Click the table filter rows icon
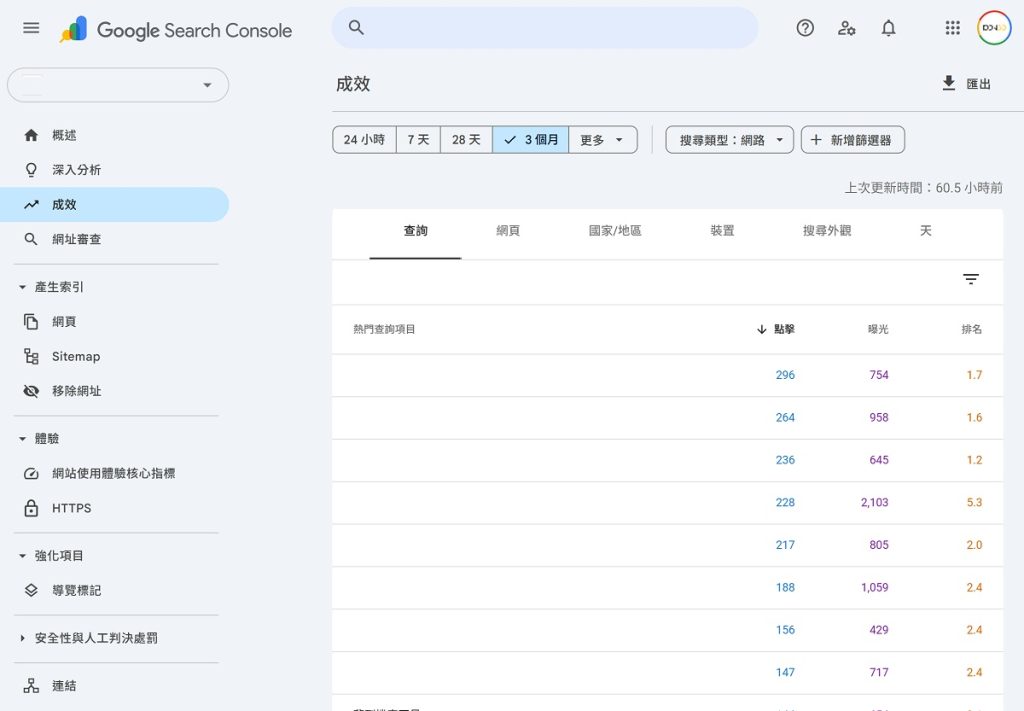Viewport: 1024px width, 711px height. pos(970,280)
